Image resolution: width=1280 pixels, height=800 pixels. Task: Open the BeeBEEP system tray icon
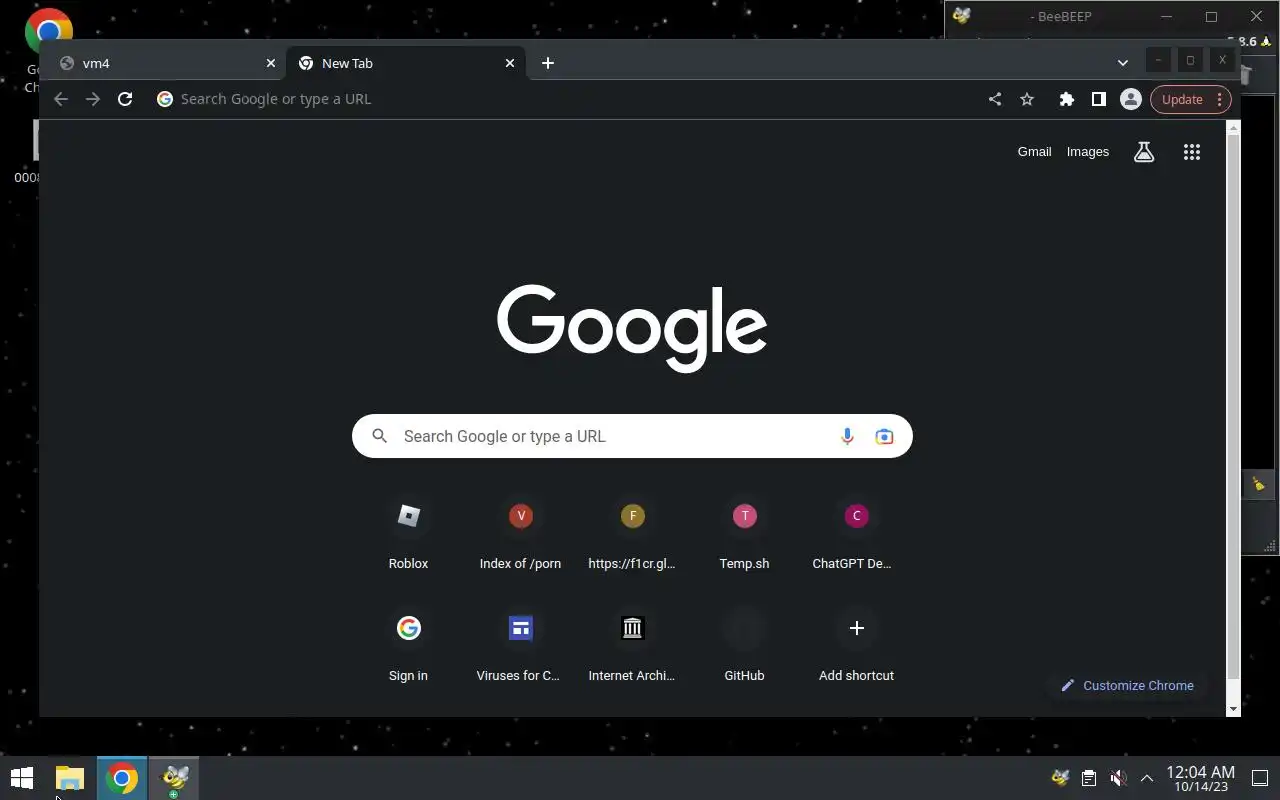pyautogui.click(x=1060, y=778)
